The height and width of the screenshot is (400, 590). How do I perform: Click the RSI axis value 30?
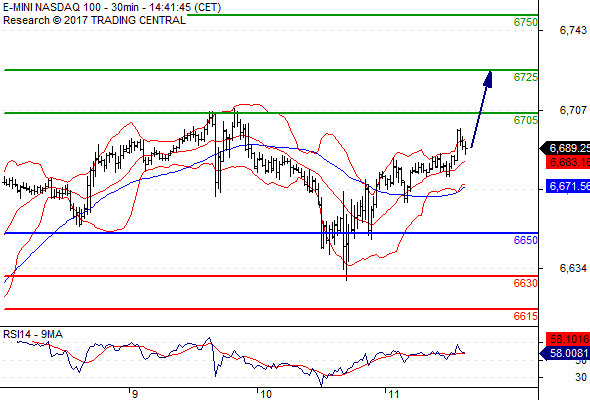point(581,377)
